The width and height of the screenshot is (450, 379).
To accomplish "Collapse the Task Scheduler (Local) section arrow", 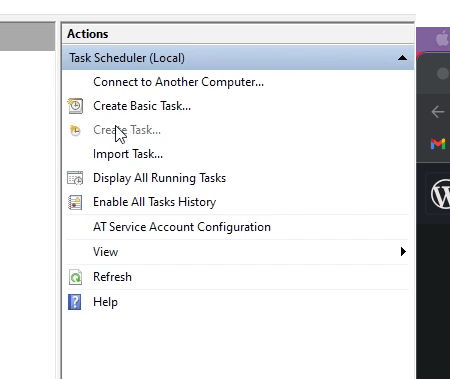I will pyautogui.click(x=402, y=58).
